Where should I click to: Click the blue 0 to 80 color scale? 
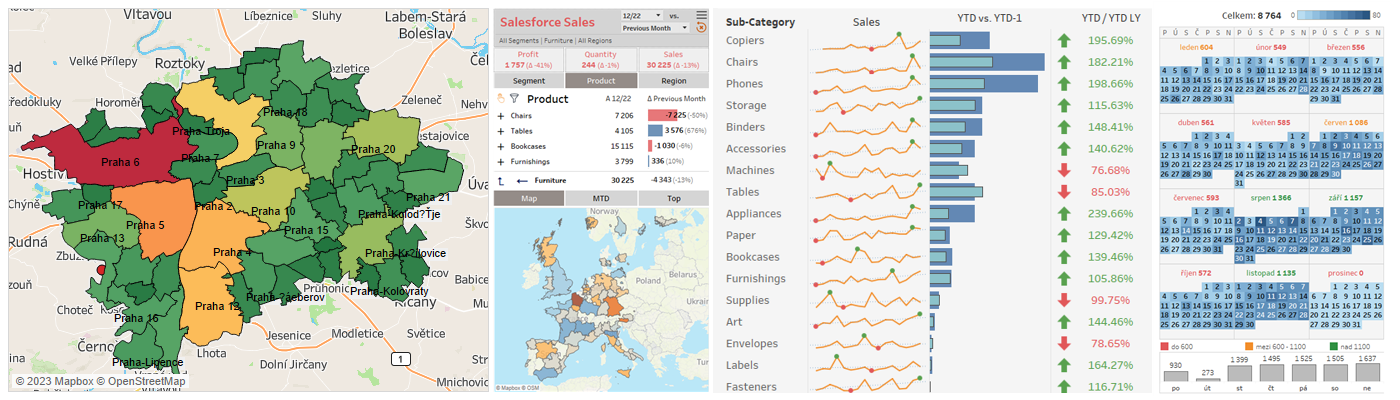[1335, 15]
